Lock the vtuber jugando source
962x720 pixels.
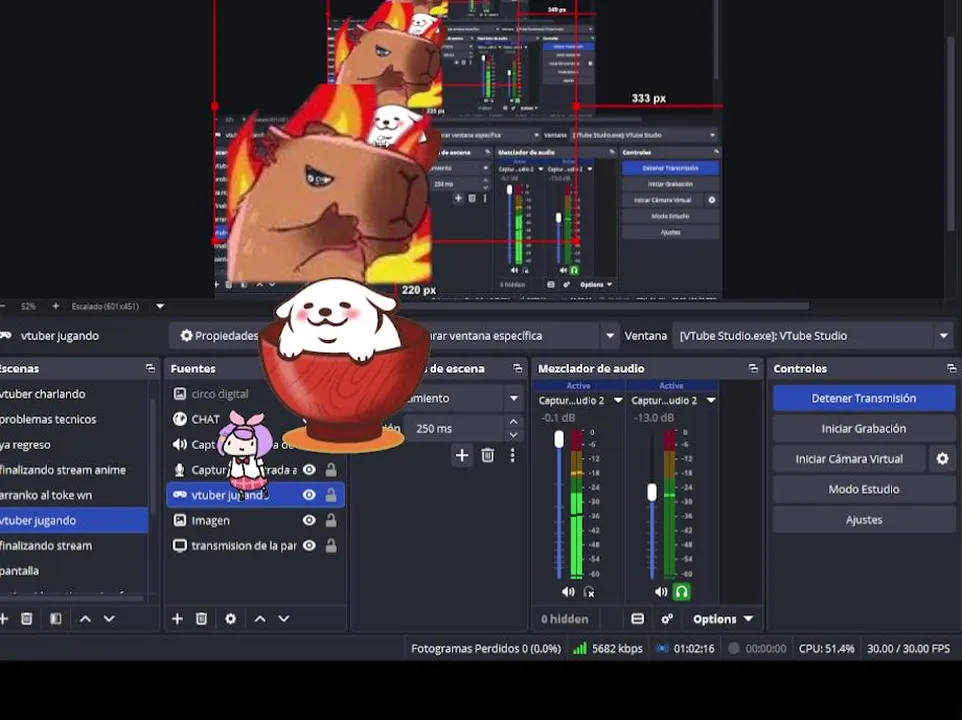[x=331, y=495]
